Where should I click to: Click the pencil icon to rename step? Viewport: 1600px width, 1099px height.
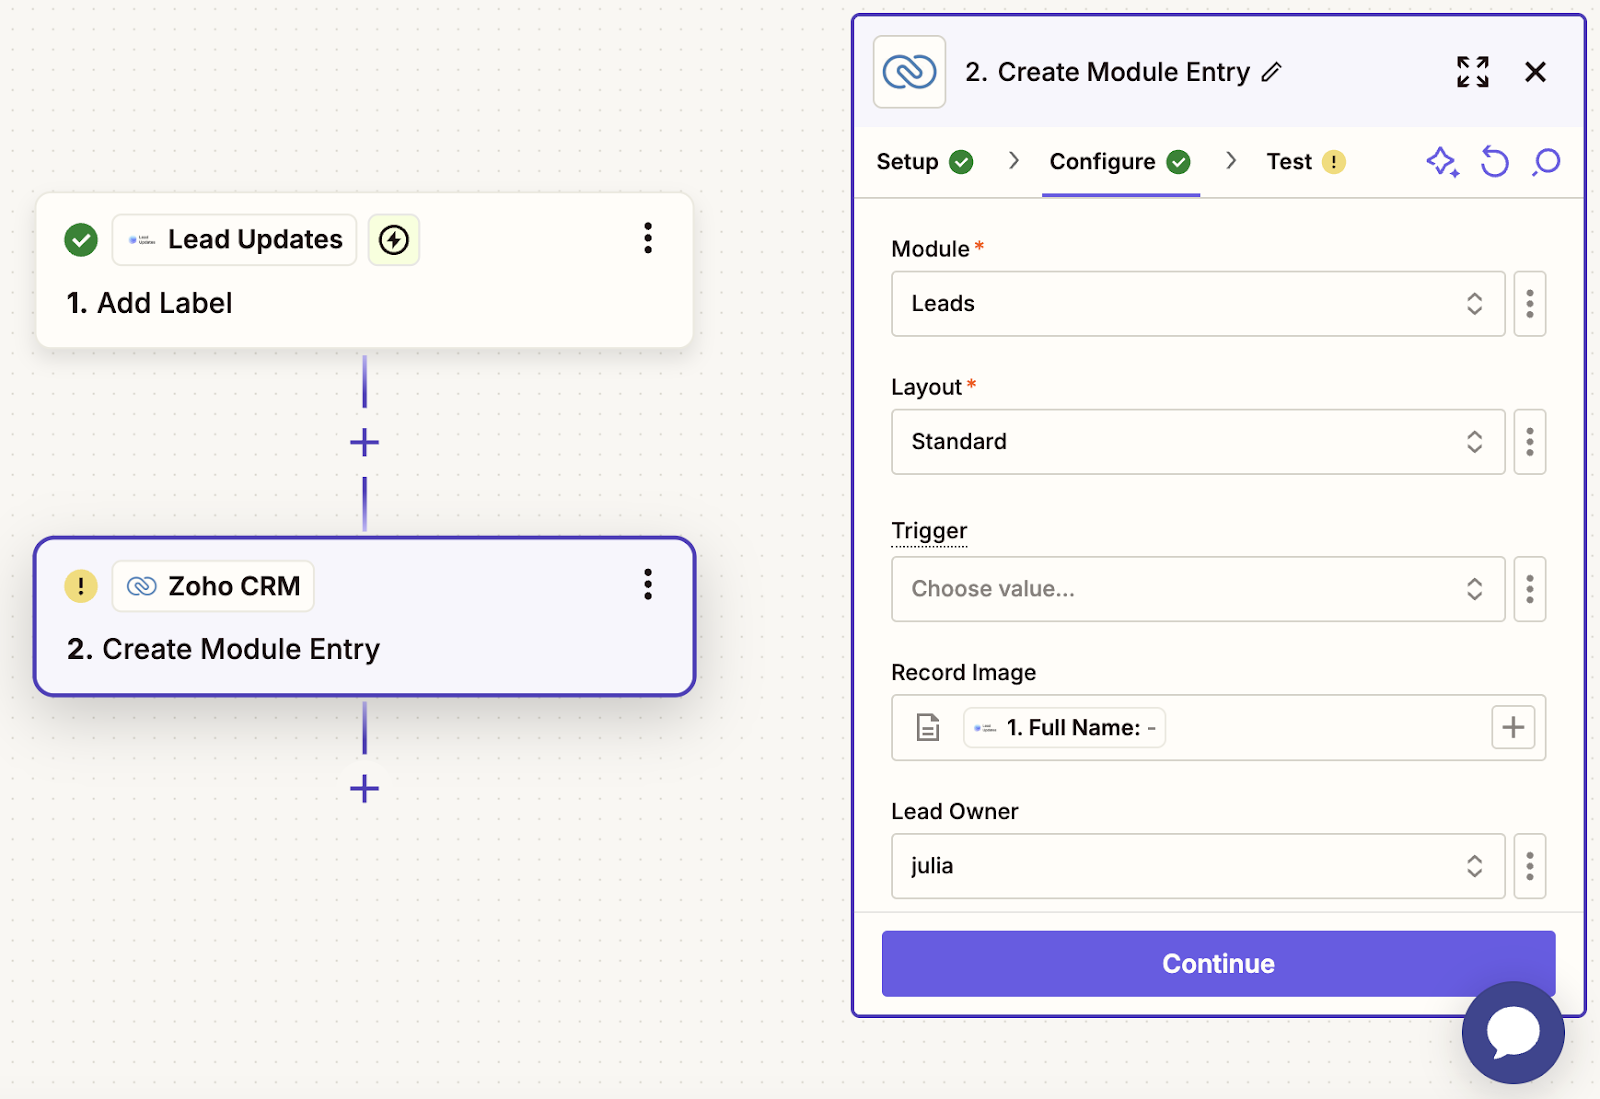(1271, 72)
